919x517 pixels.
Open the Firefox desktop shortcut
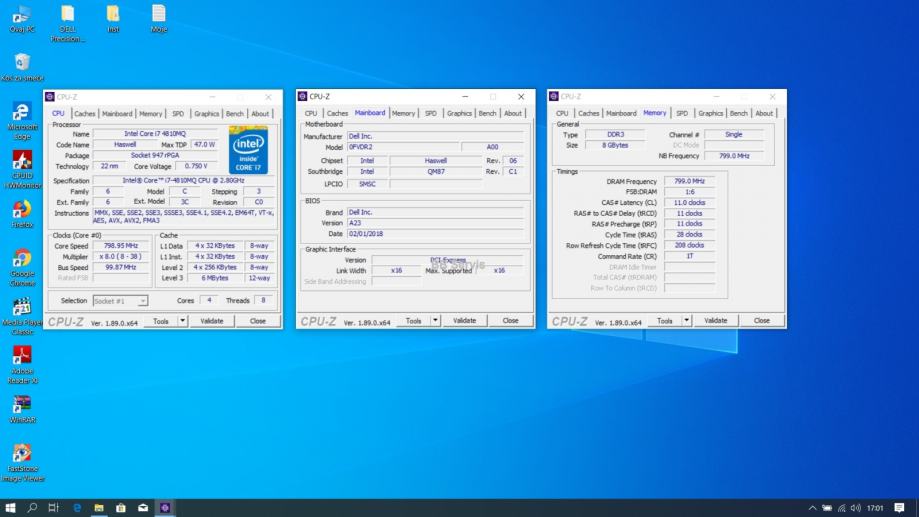pyautogui.click(x=21, y=210)
